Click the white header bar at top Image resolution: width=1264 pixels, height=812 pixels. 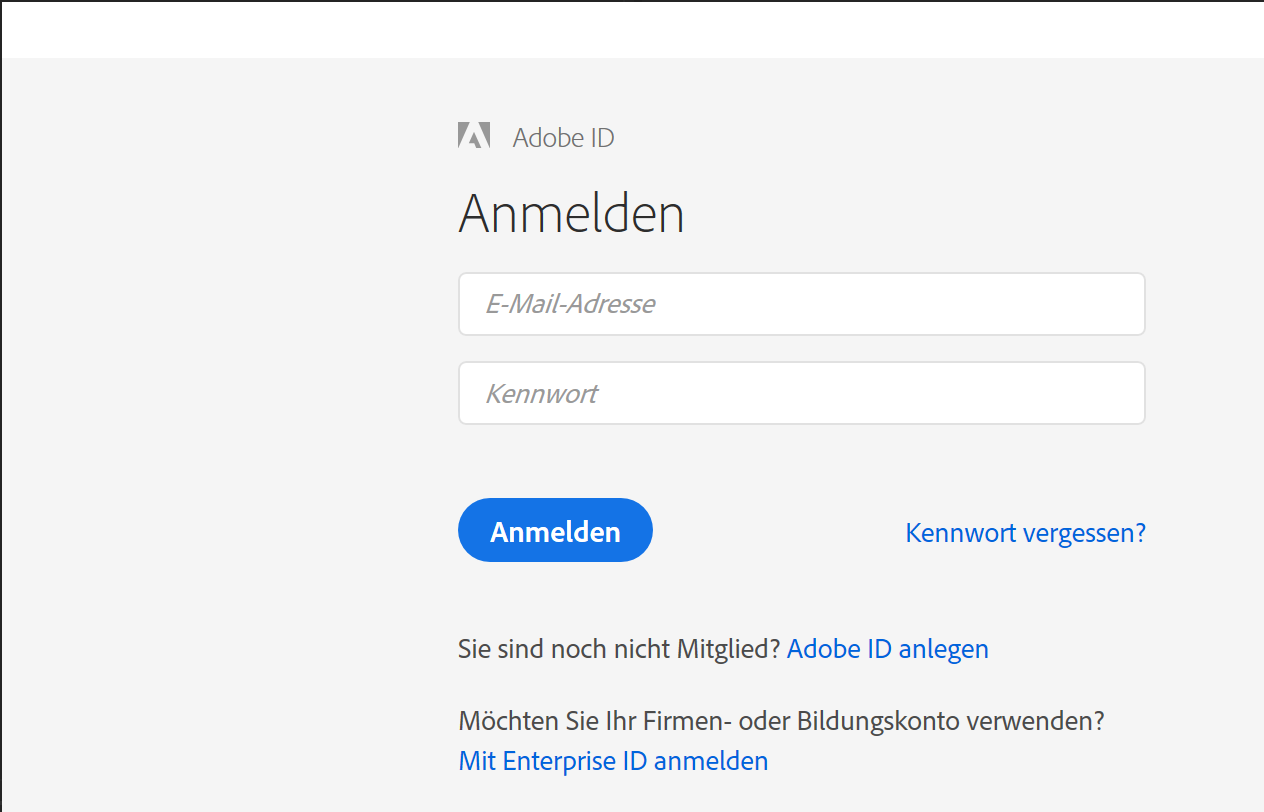coord(632,29)
